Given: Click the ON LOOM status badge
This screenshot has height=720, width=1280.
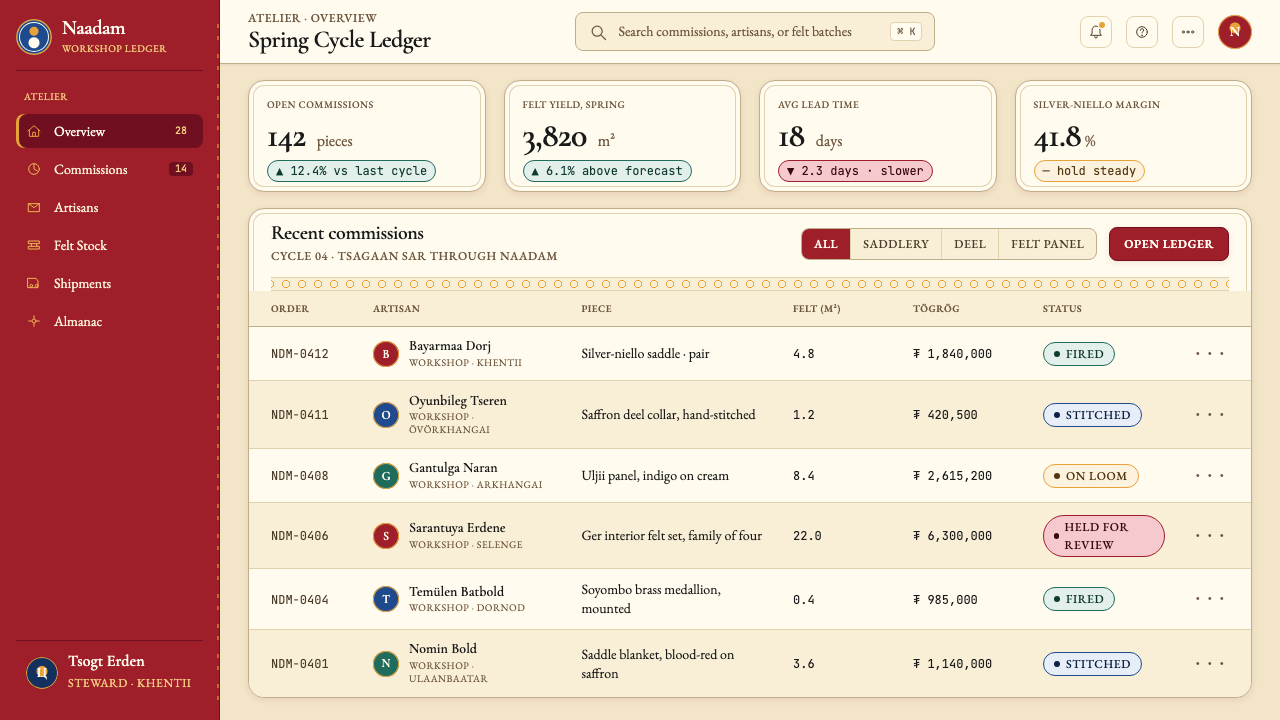Looking at the screenshot, I should [x=1091, y=476].
